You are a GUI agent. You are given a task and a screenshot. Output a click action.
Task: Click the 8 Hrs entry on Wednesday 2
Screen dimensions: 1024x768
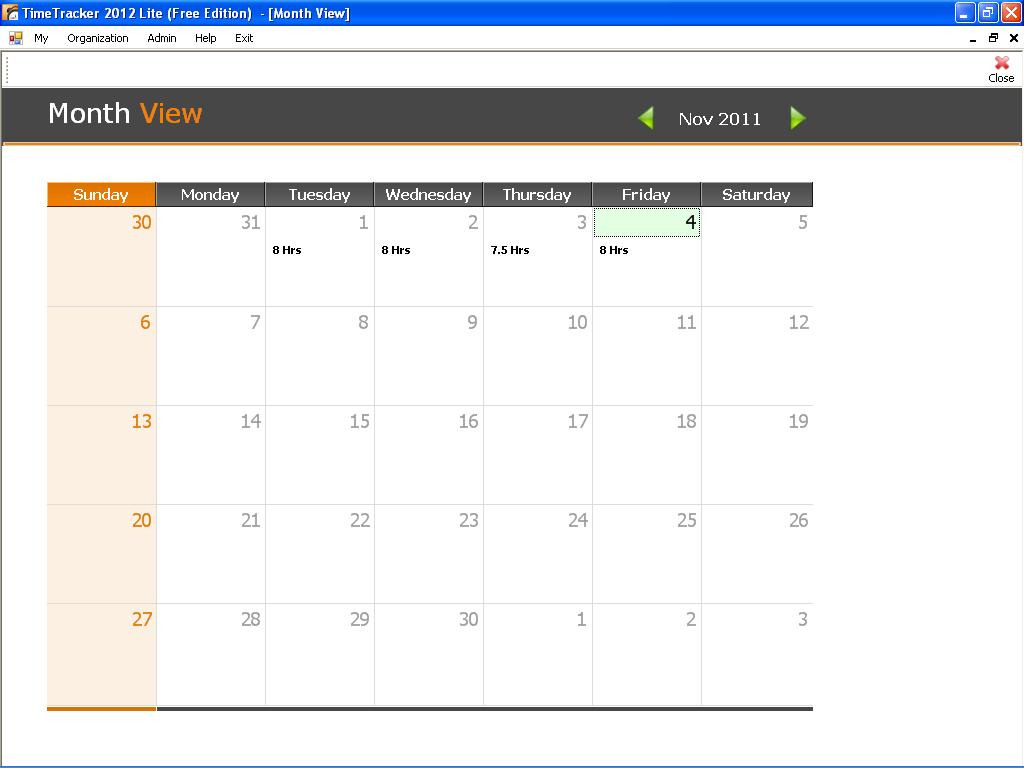[x=396, y=250]
